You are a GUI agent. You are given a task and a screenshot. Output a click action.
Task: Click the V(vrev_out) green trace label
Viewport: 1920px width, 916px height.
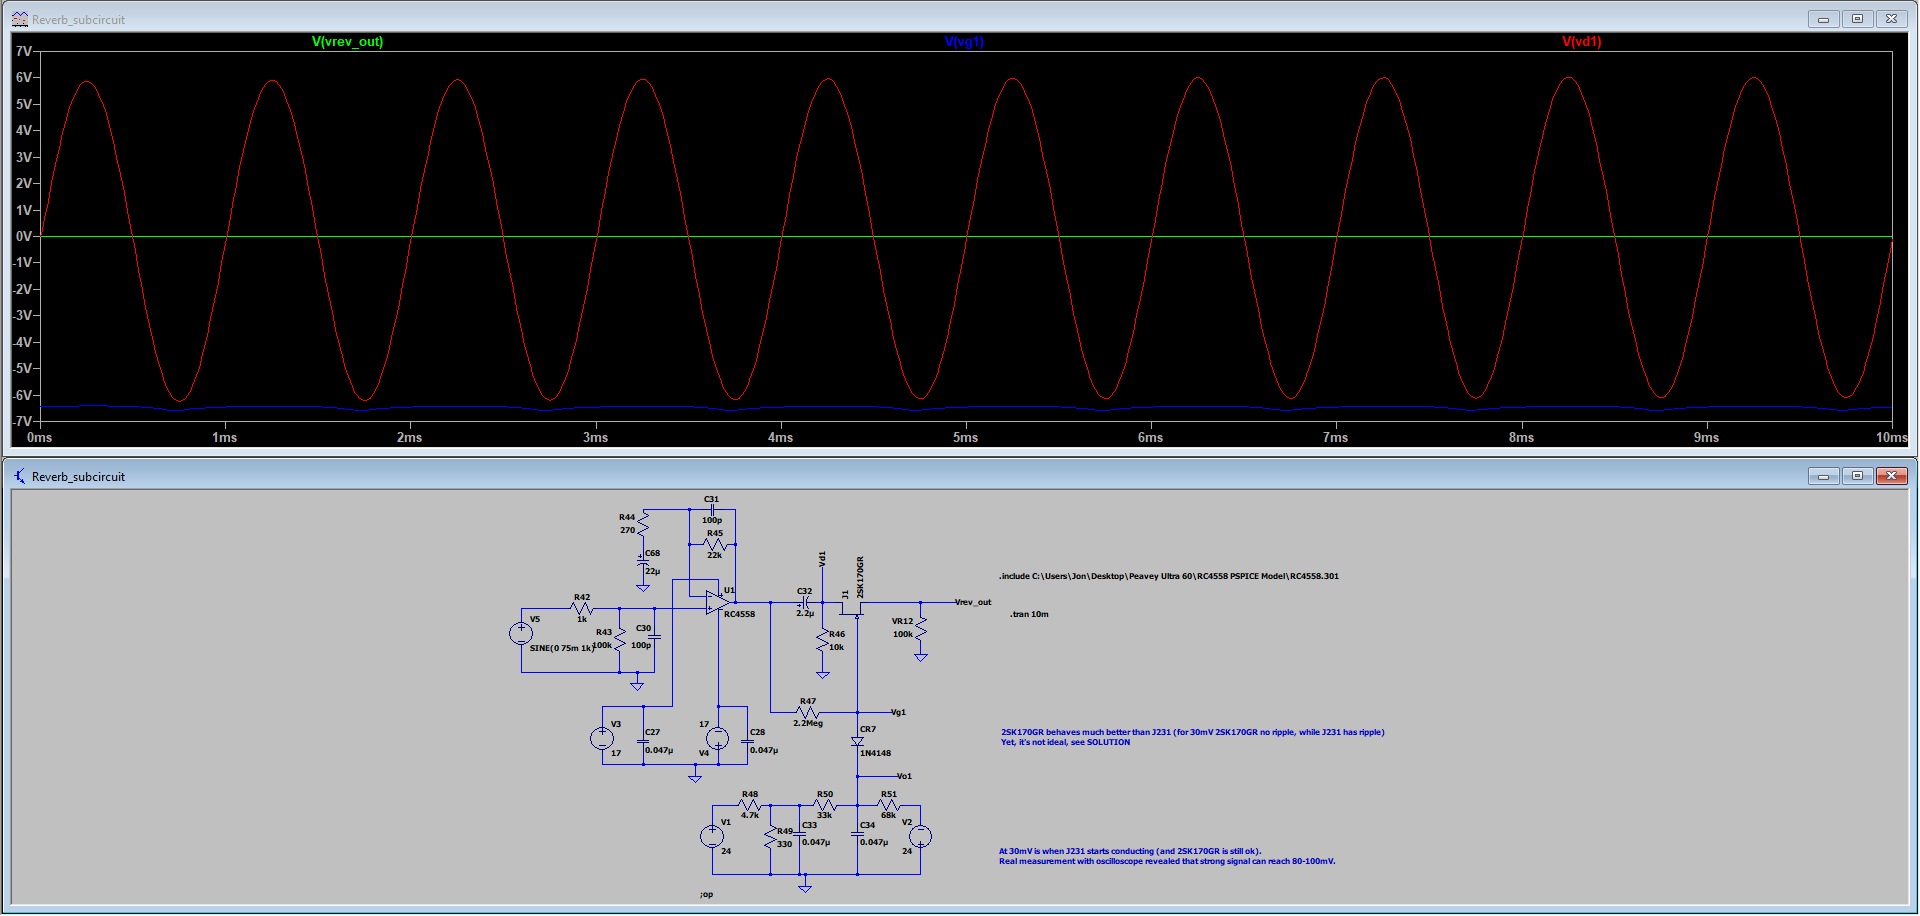point(347,42)
